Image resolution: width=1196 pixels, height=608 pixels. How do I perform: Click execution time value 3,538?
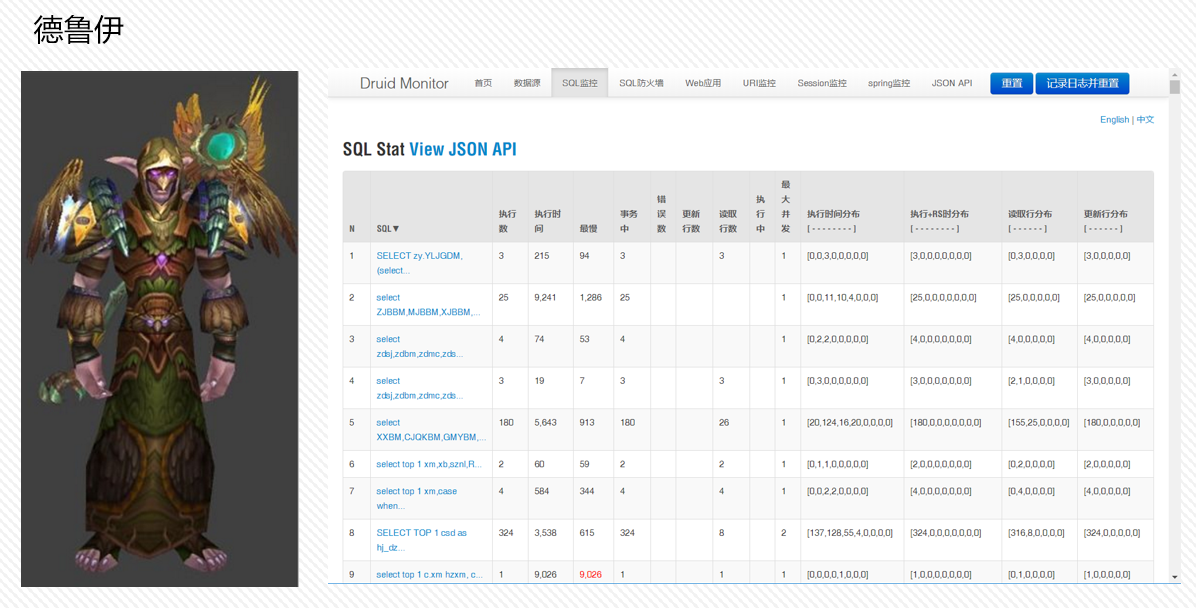(x=546, y=533)
